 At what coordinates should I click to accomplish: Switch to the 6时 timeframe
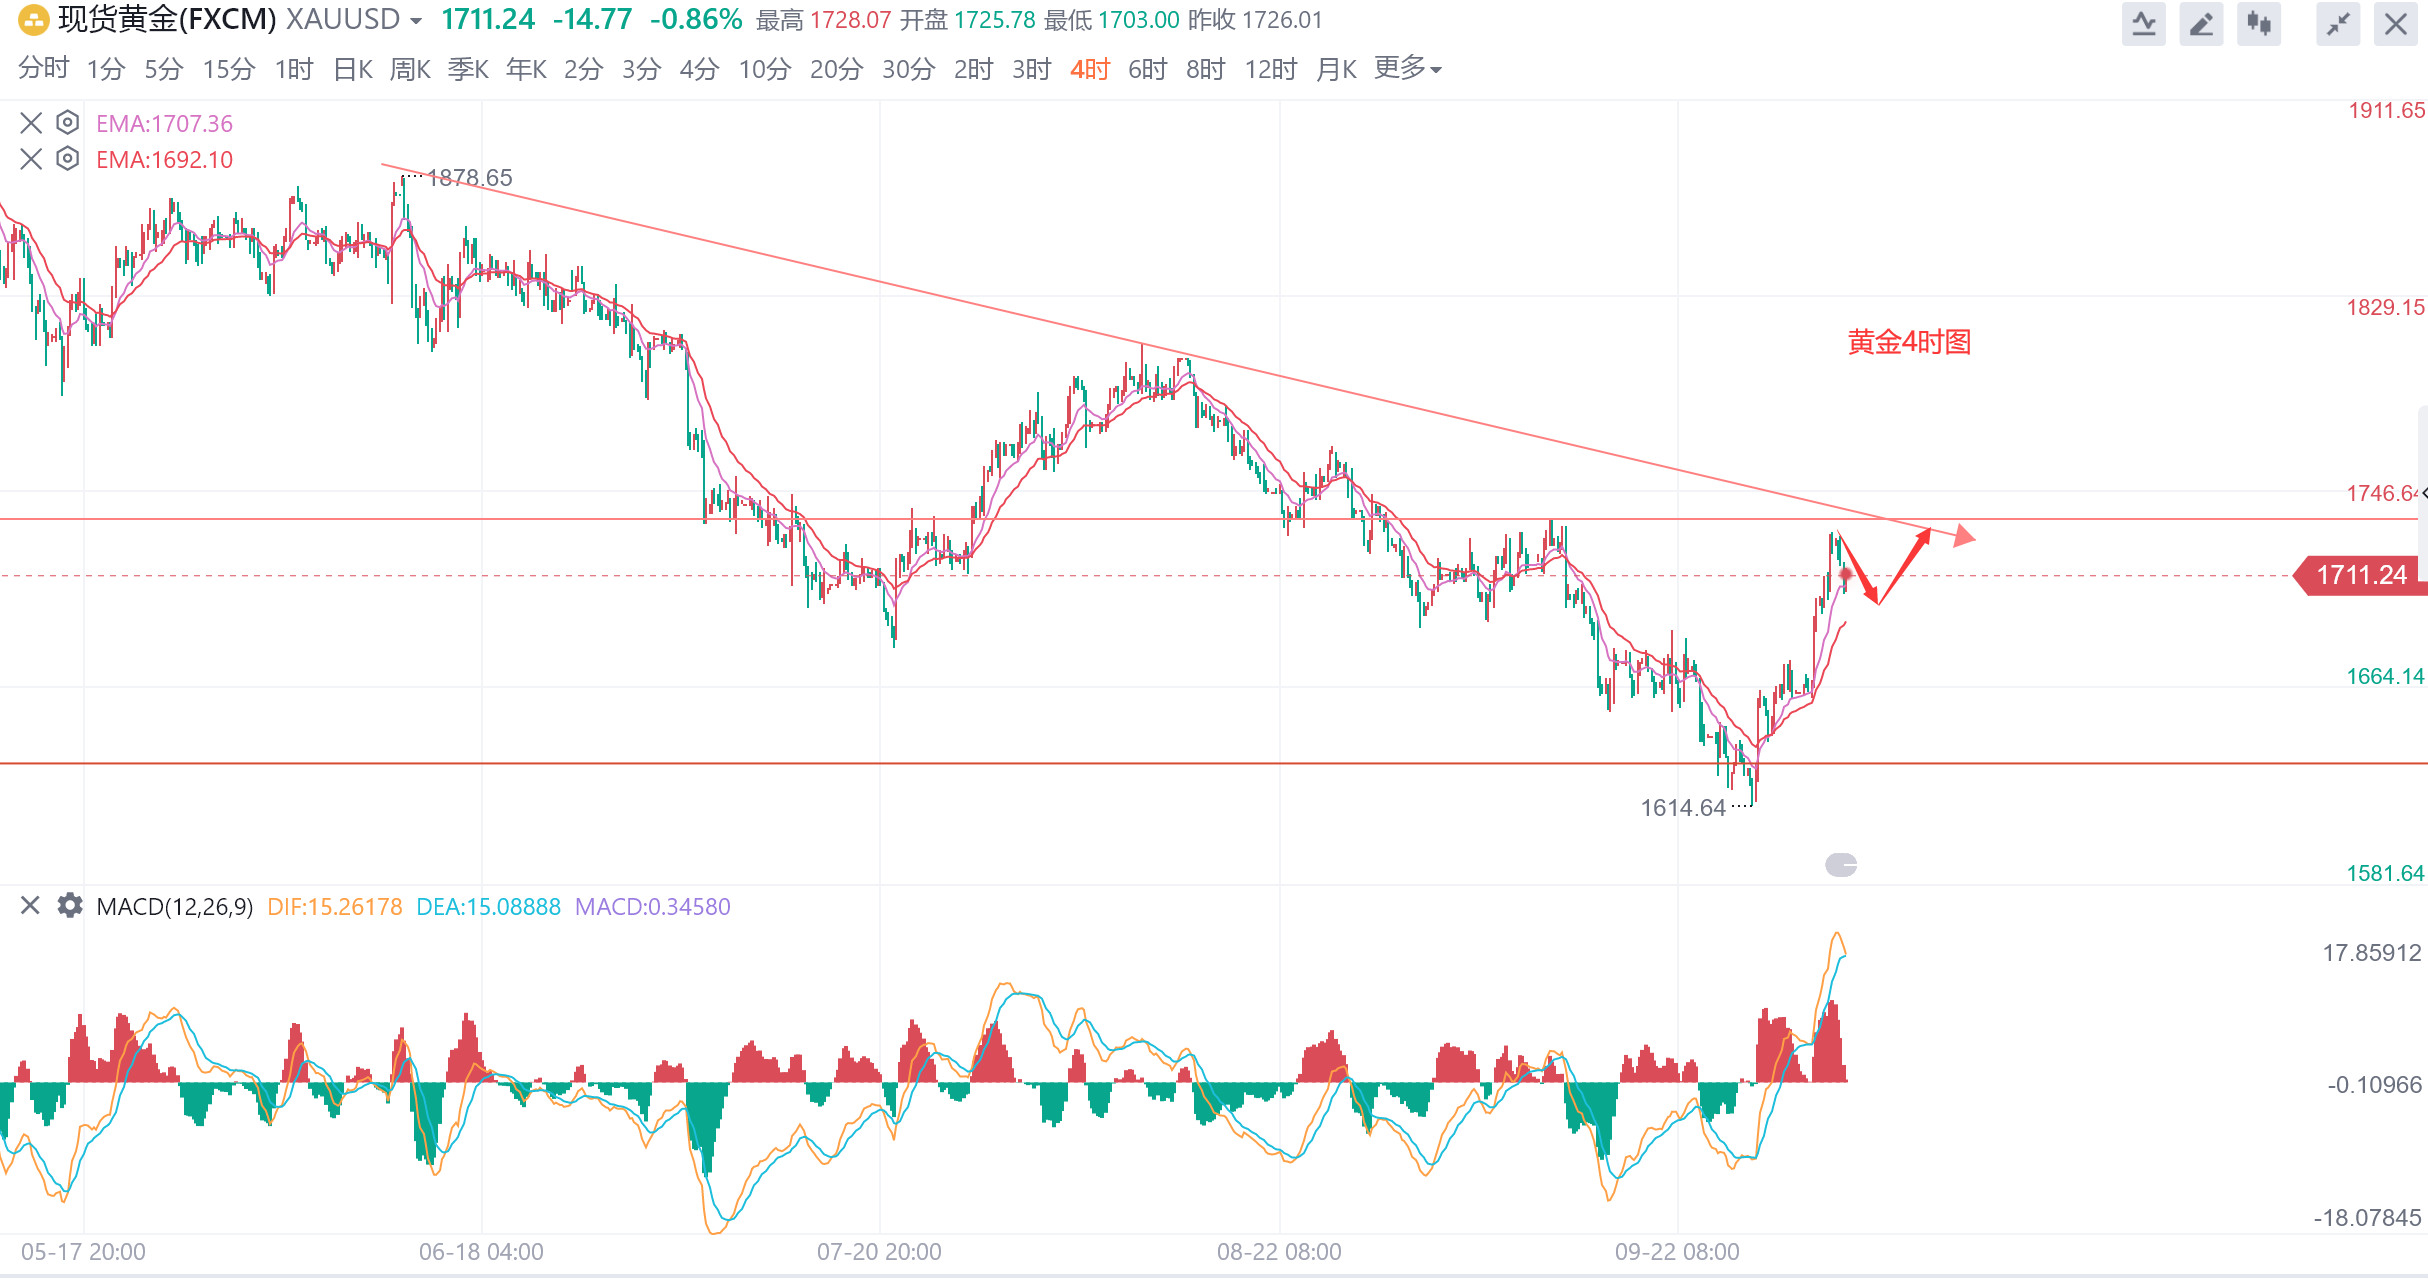1148,68
